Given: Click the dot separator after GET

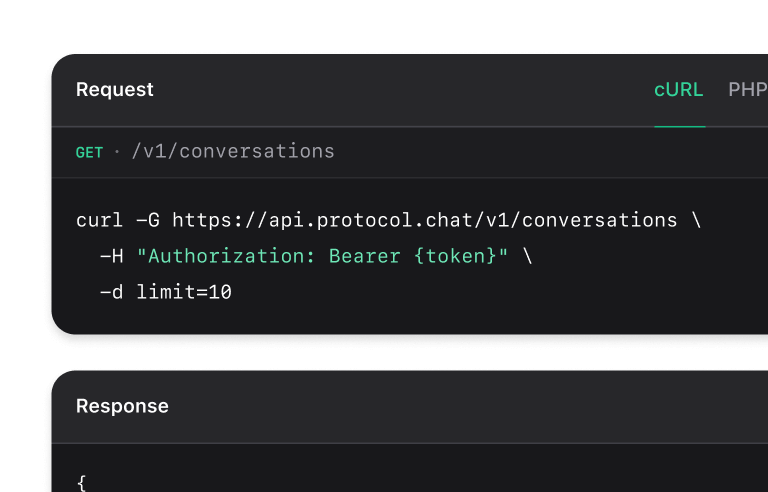Looking at the screenshot, I should 117,153.
